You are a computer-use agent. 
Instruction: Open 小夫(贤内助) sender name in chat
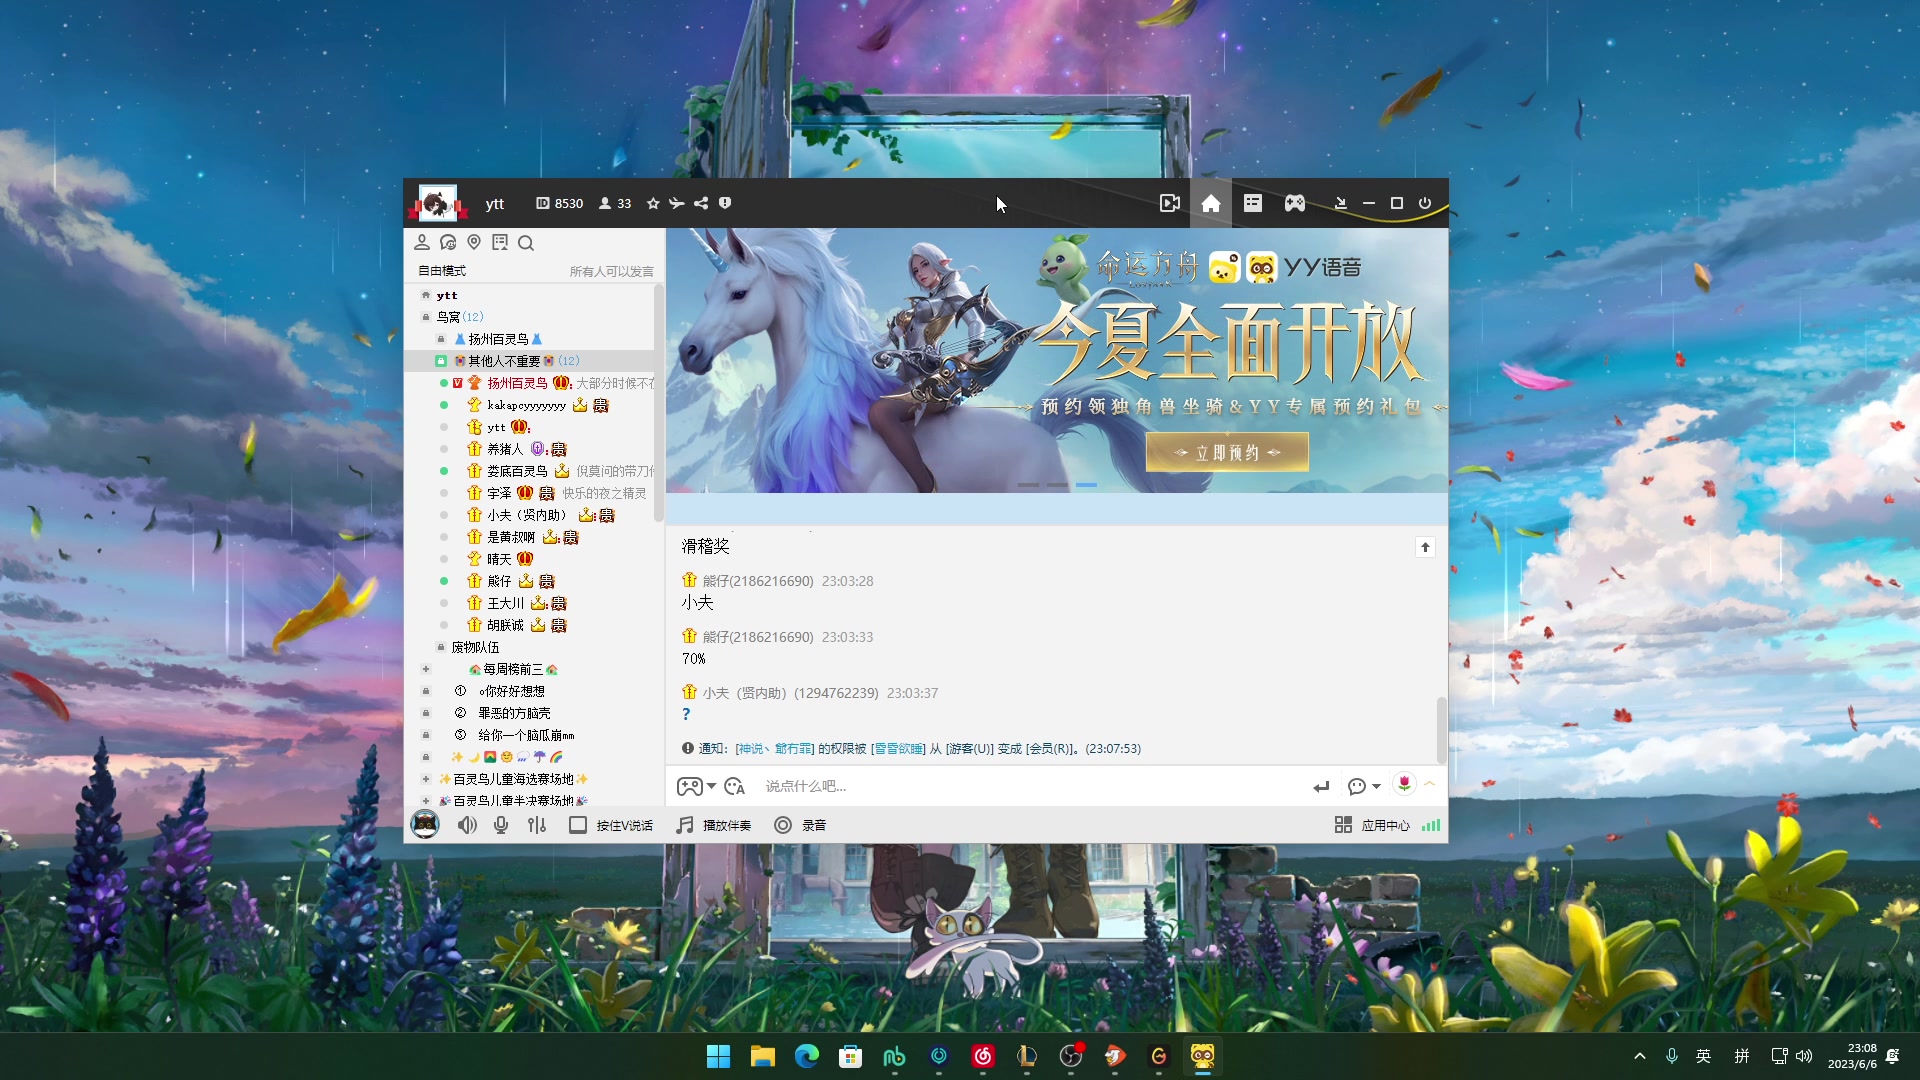pos(790,693)
